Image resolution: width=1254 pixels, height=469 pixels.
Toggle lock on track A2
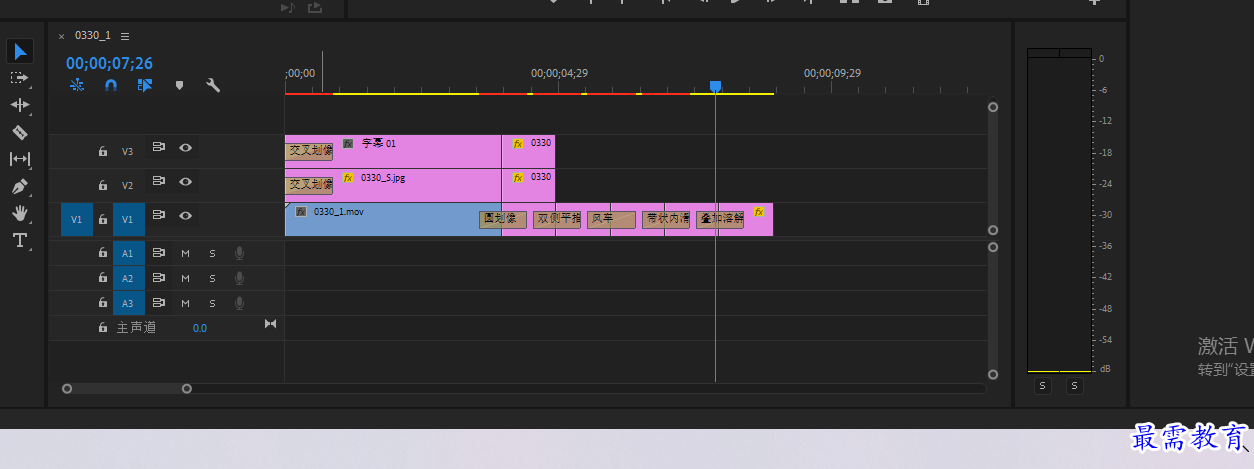(x=102, y=278)
